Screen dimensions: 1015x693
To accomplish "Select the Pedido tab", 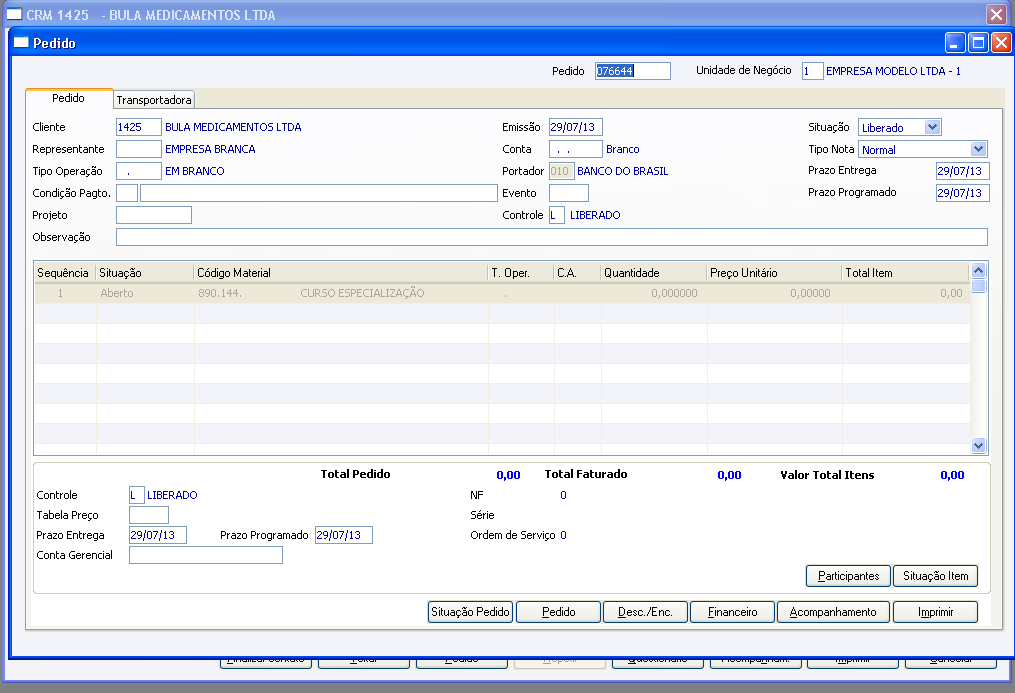I will [69, 98].
